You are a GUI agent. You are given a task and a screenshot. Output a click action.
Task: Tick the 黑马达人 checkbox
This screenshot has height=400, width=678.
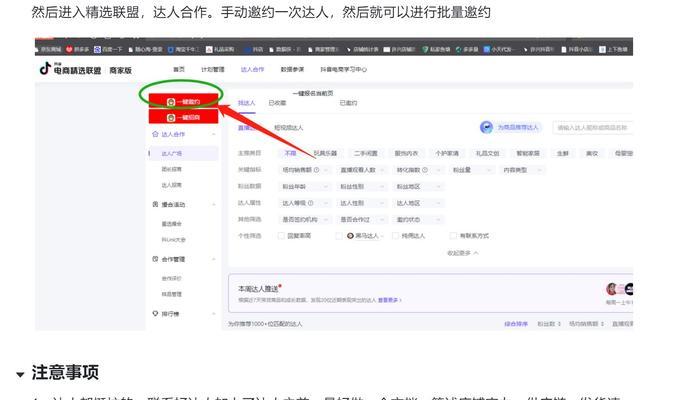(339, 236)
